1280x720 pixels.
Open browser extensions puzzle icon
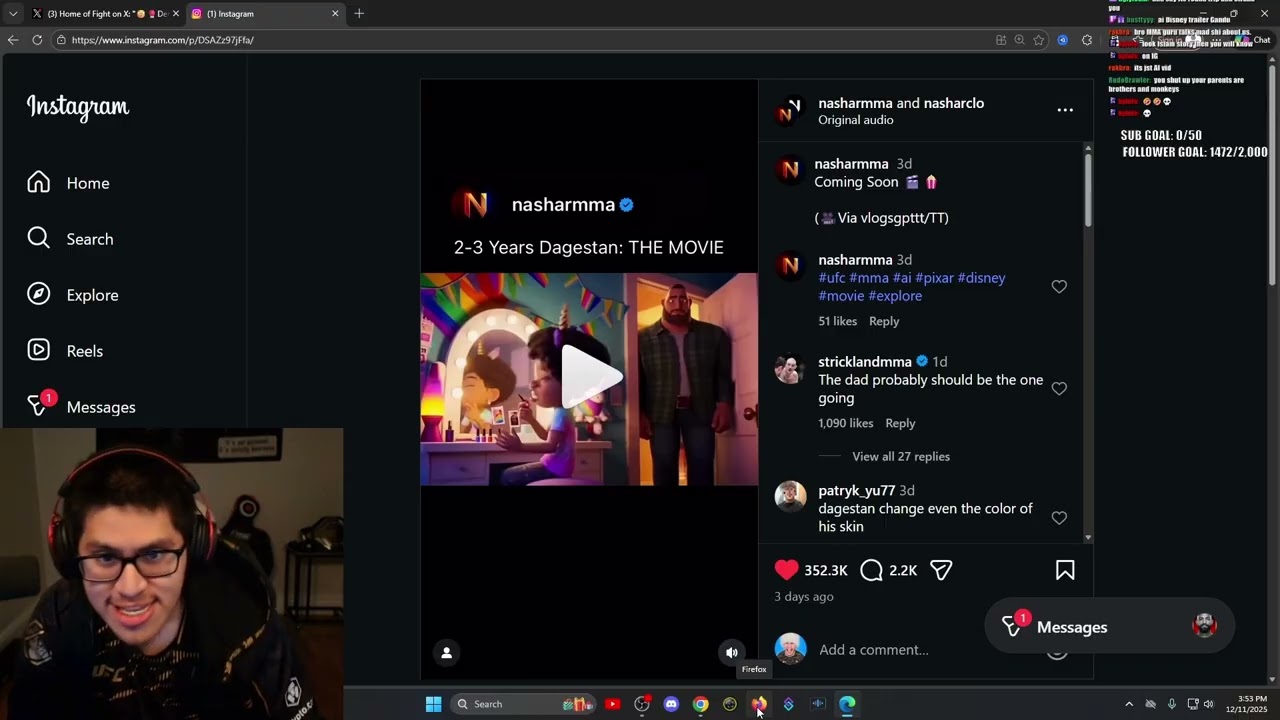[1087, 40]
